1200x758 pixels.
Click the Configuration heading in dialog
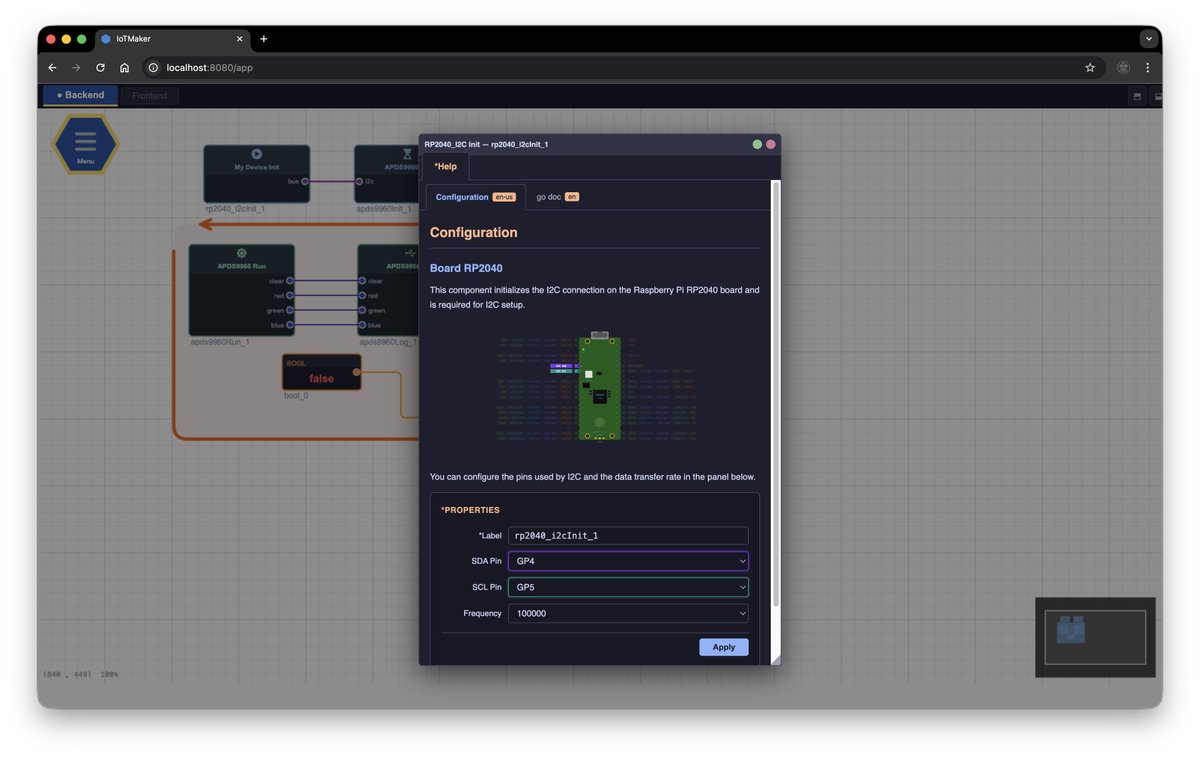[474, 232]
